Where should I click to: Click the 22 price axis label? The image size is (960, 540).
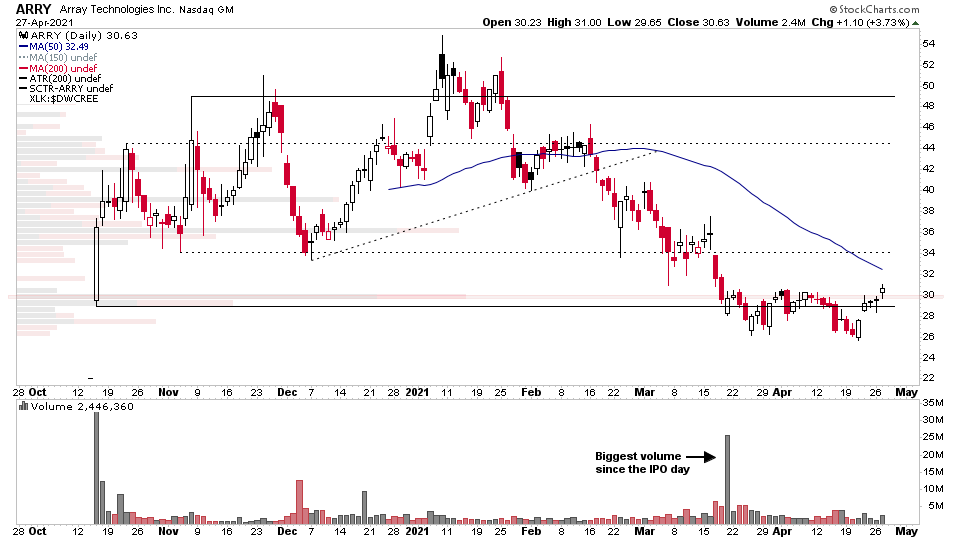tap(928, 378)
